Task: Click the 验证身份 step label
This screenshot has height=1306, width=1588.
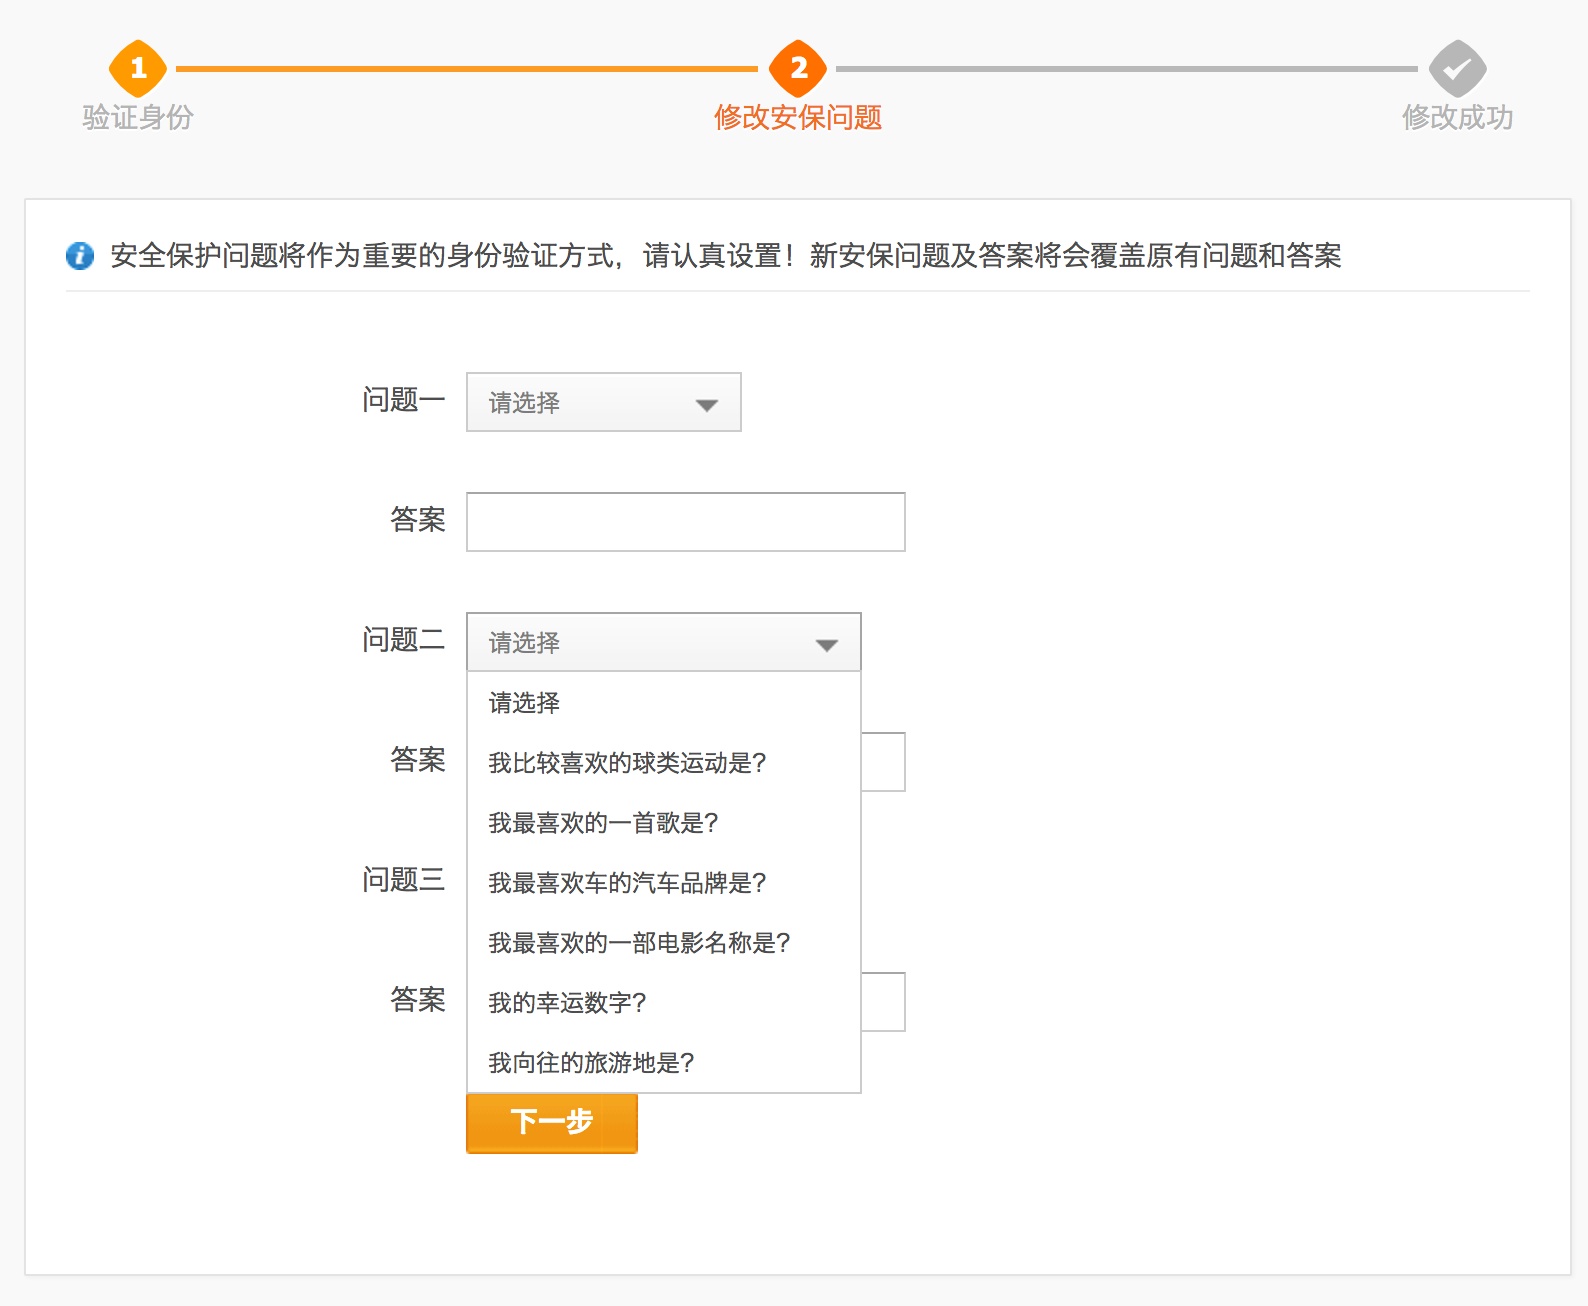Action: tap(138, 118)
